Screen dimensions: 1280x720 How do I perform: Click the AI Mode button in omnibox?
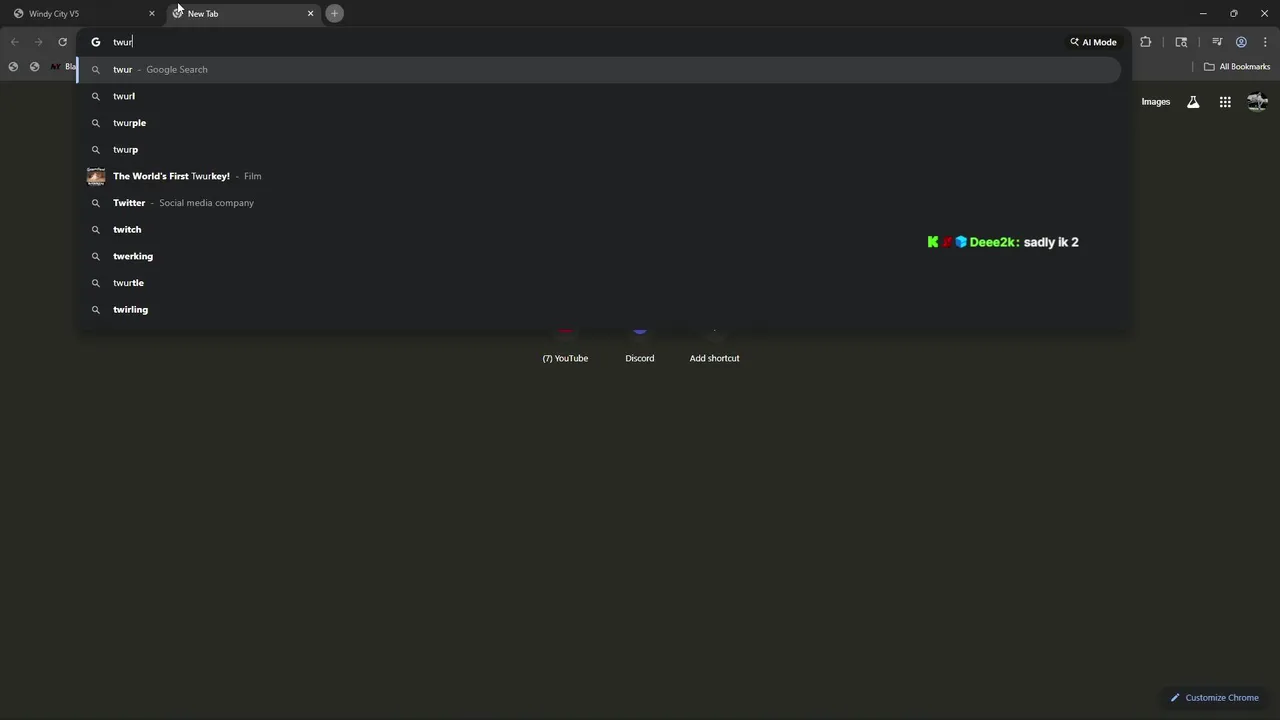point(1093,42)
